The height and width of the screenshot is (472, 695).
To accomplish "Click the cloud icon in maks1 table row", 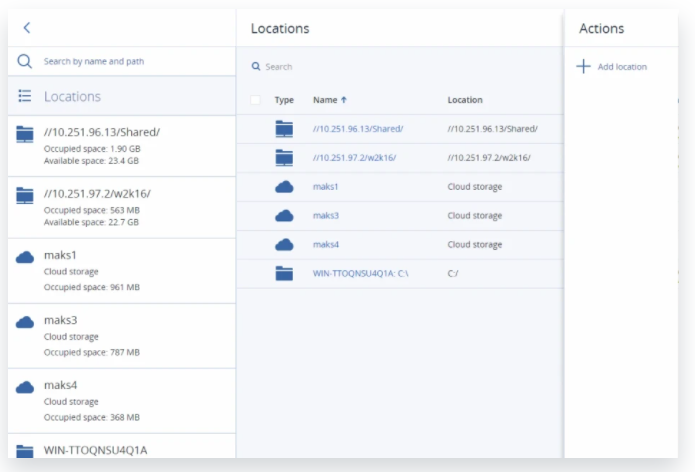I will (285, 187).
